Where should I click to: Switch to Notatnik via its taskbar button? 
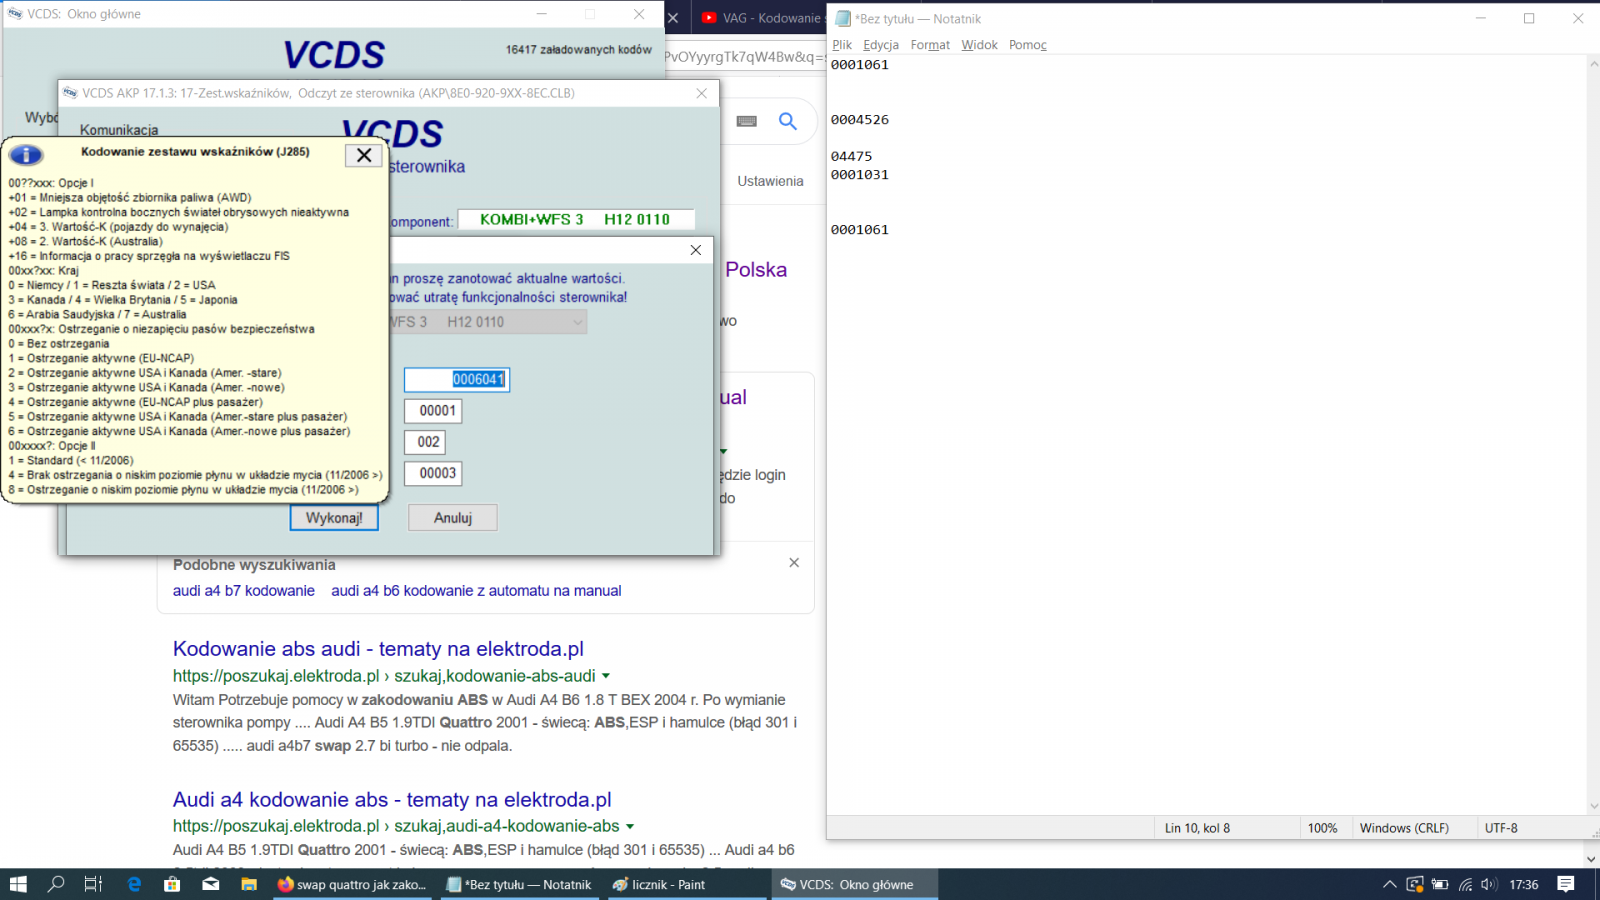pyautogui.click(x=519, y=884)
